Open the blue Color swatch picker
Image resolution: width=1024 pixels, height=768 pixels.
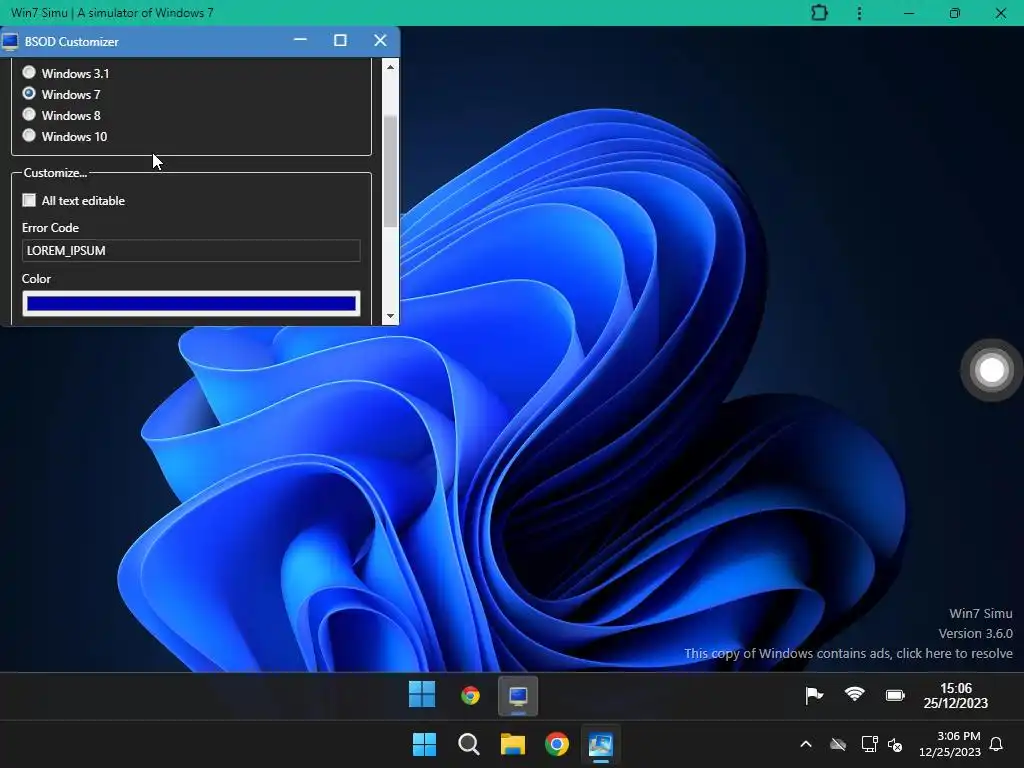pos(191,304)
